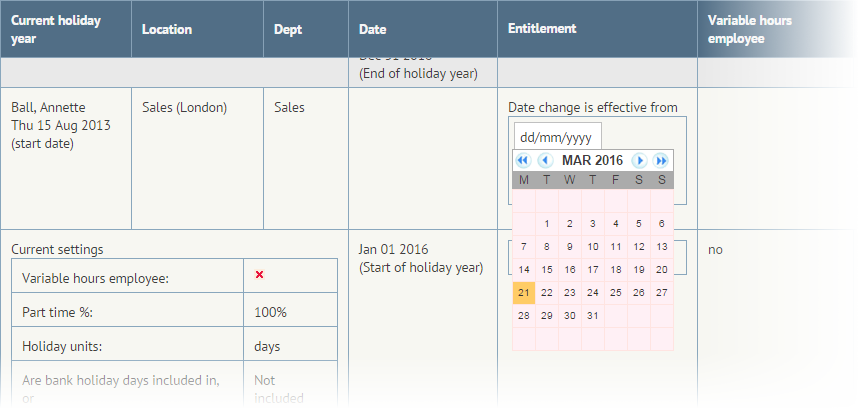Go to next month in calendar
This screenshot has width=858, height=408.
(x=640, y=160)
